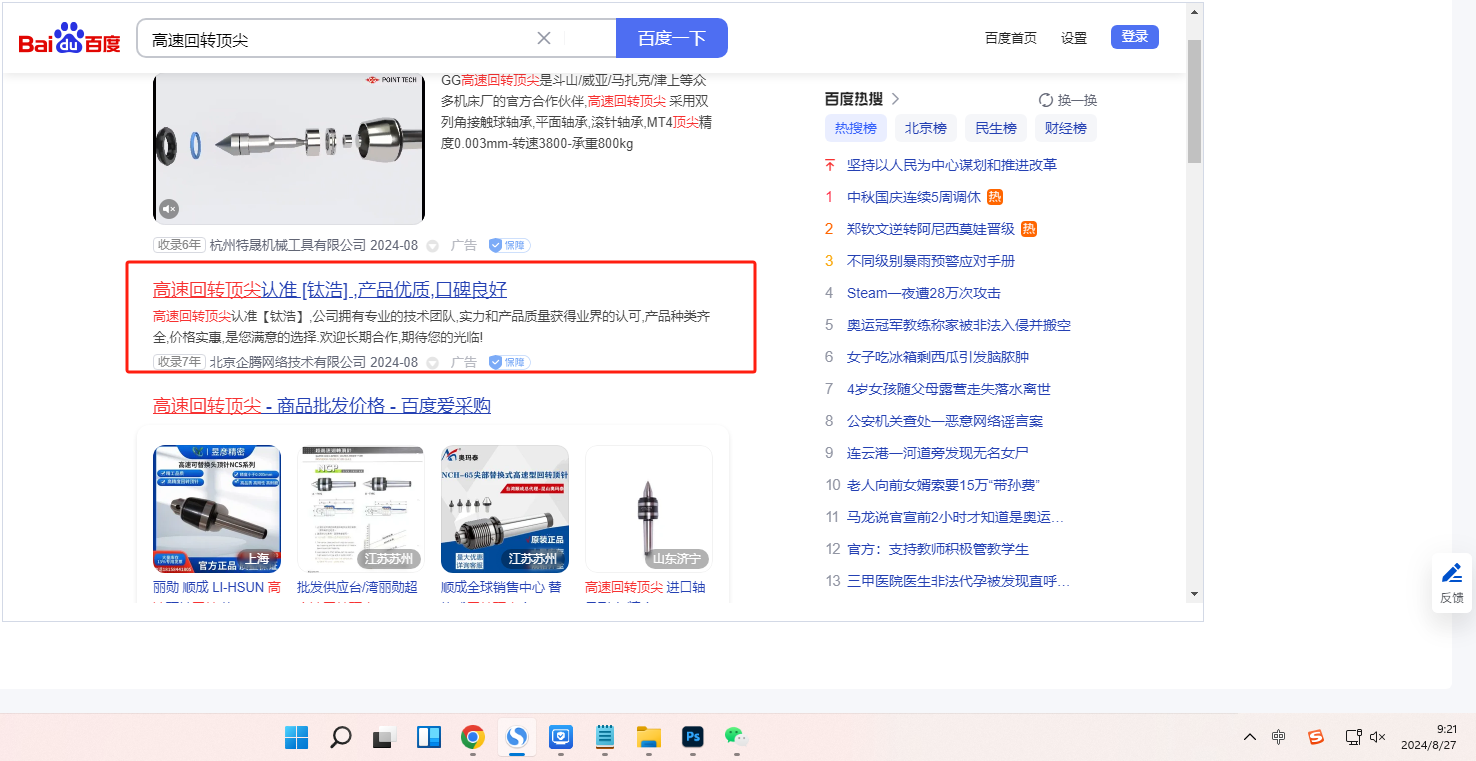
Task: Open WeChat from the taskbar
Action: coord(736,738)
